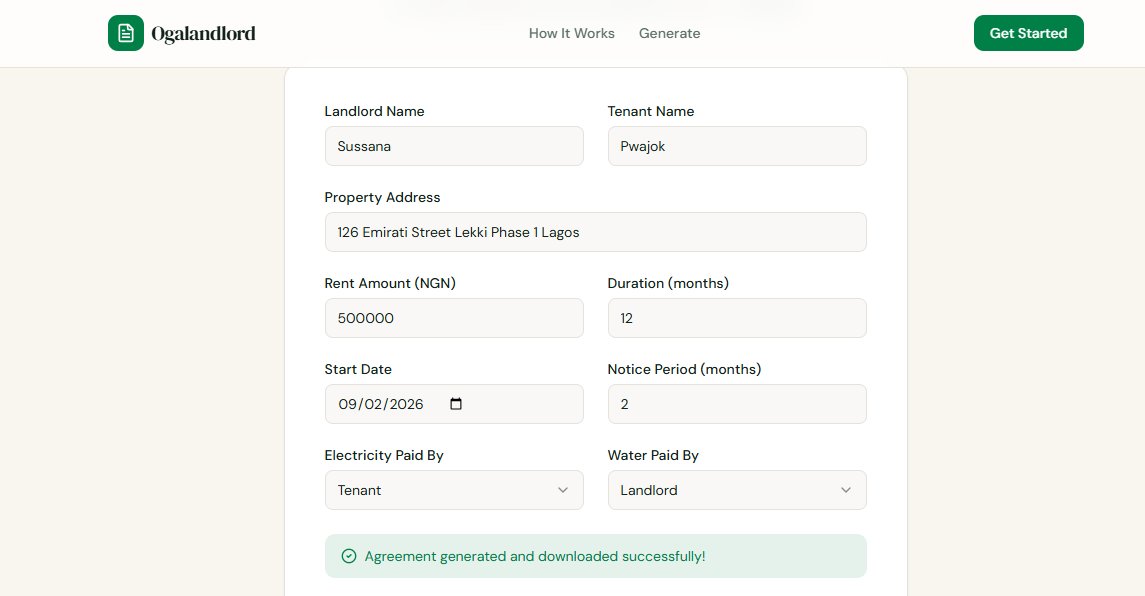Focus the Landlord Name field with Sussana
Screen dimensions: 1145x596
[x=454, y=146]
